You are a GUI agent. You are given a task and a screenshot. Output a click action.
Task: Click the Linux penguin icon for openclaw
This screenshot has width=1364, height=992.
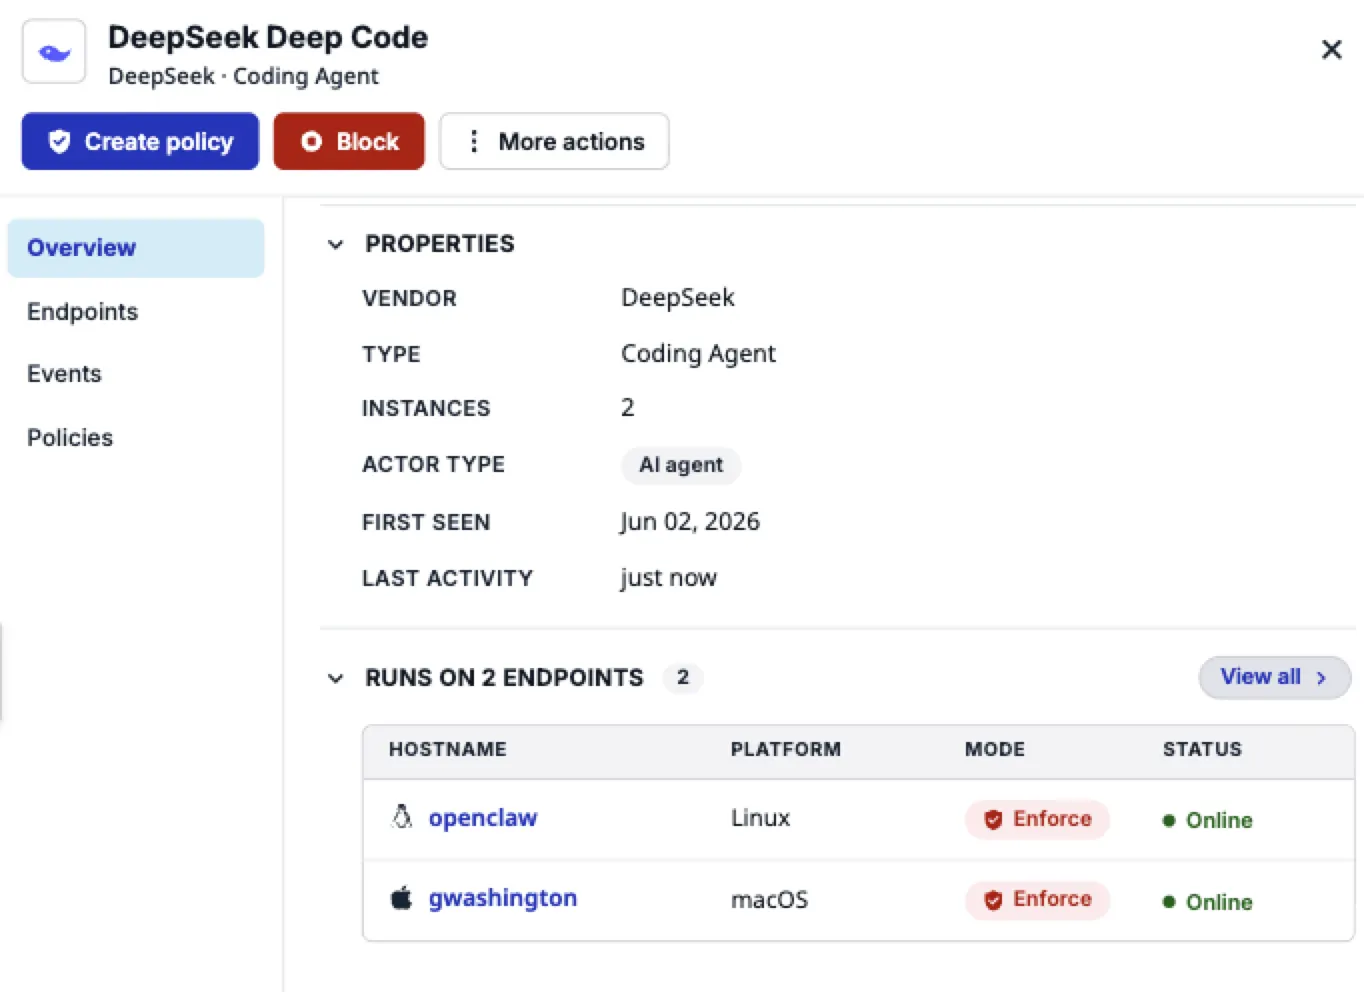tap(402, 817)
